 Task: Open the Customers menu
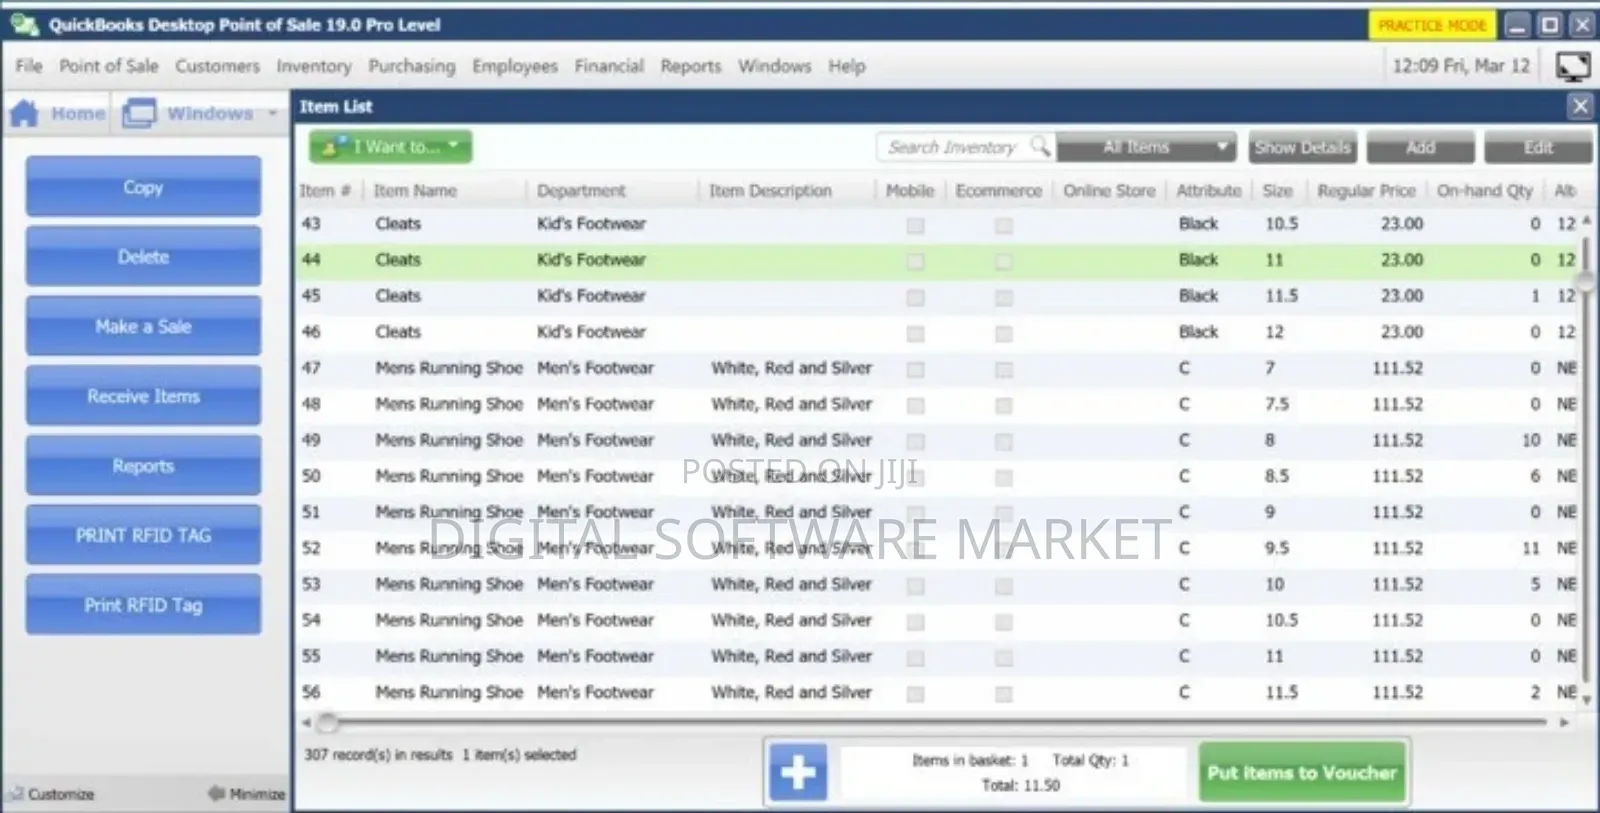(217, 66)
